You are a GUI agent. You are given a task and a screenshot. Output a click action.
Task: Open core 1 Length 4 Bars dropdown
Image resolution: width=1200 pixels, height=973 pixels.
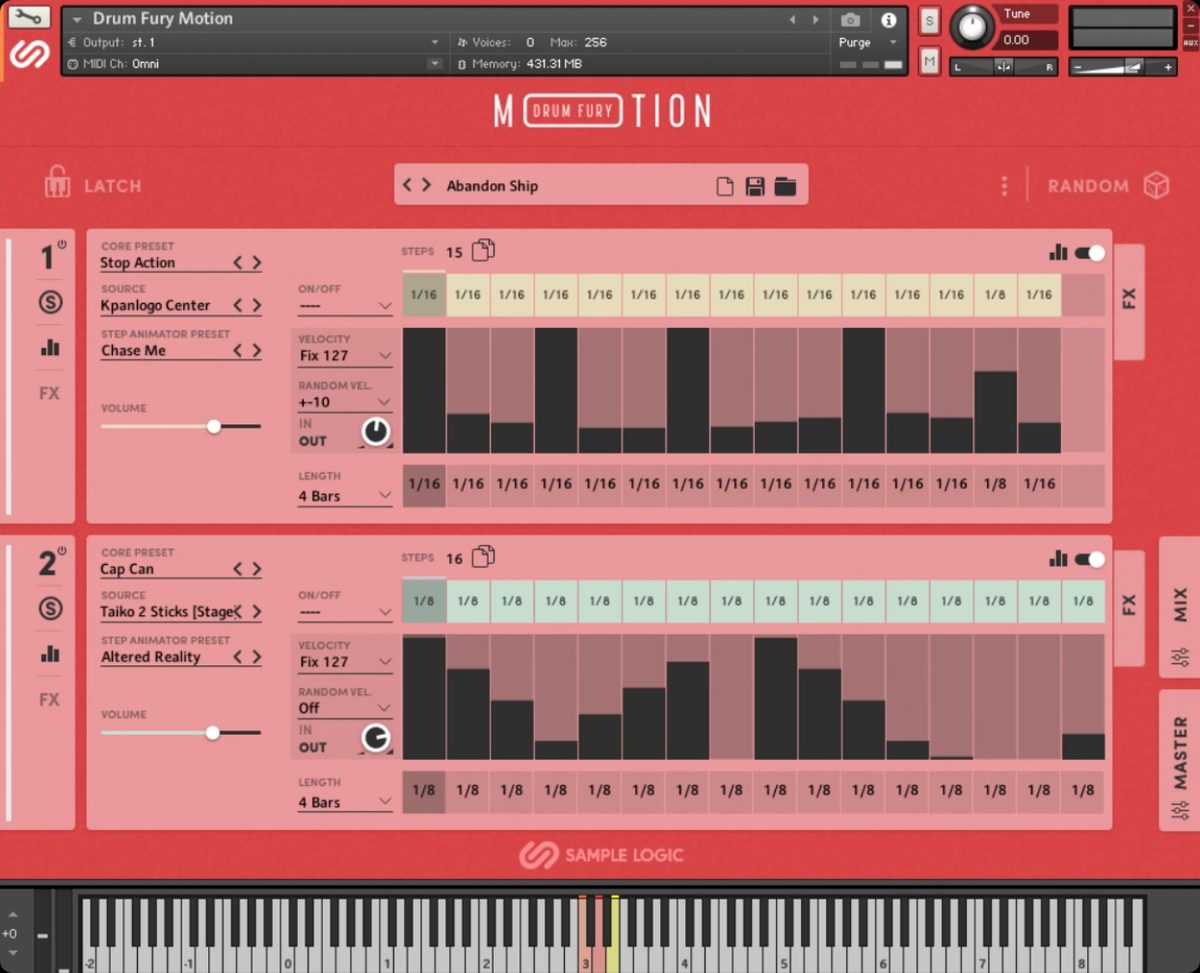pos(345,496)
